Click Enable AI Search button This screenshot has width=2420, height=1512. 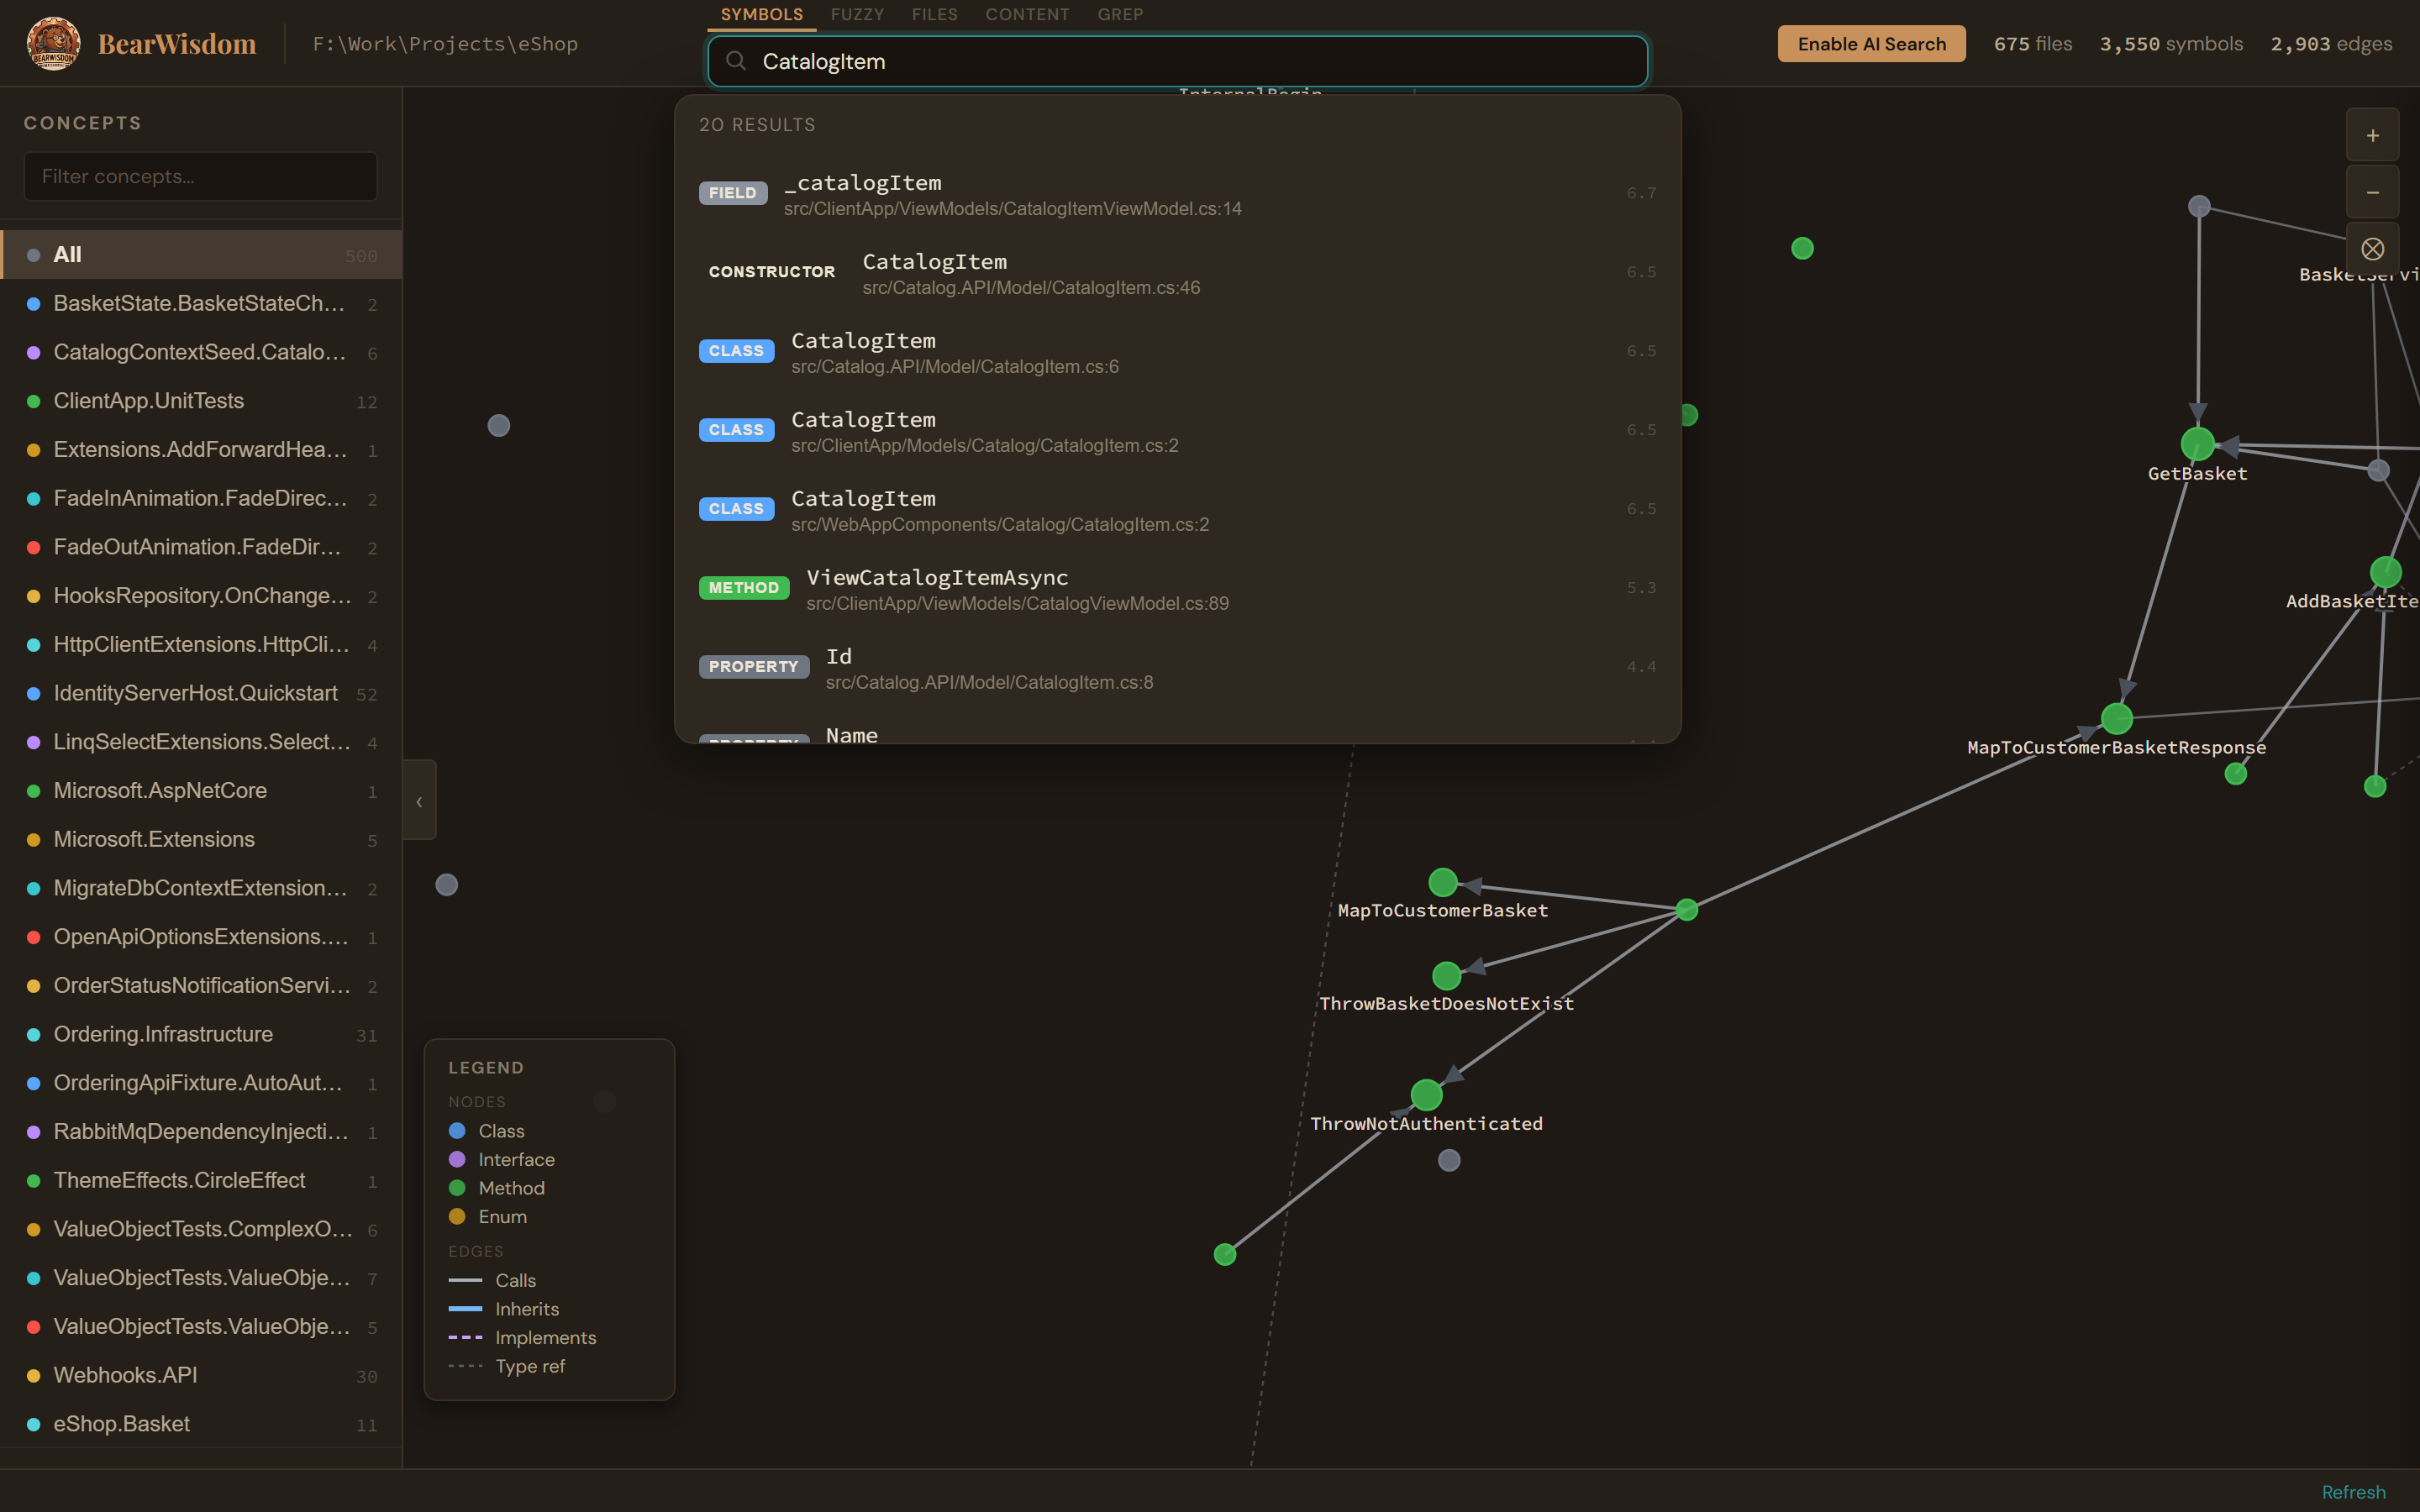pos(1871,44)
